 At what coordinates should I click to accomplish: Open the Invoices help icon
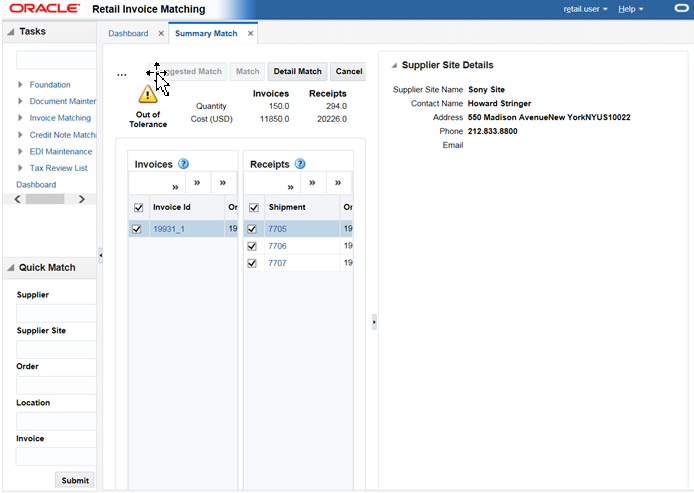tap(183, 164)
